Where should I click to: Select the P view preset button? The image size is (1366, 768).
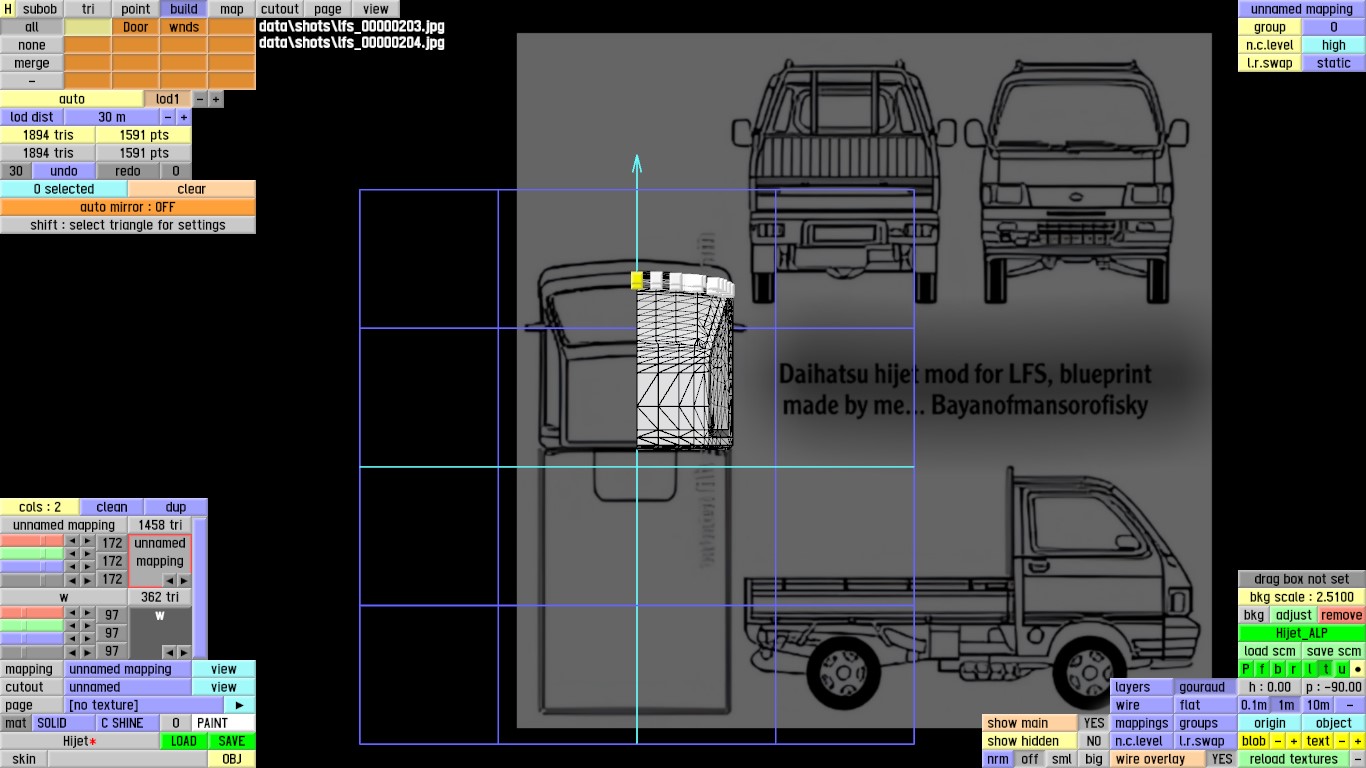1246,669
